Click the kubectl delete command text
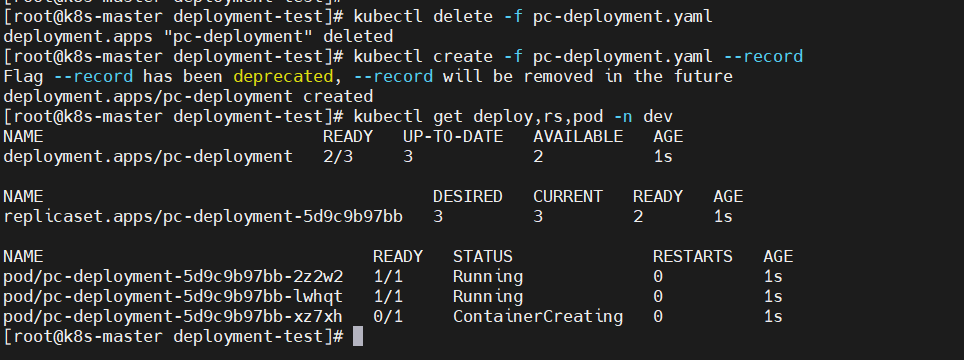Screen dimensions: 964x360 pos(533,17)
